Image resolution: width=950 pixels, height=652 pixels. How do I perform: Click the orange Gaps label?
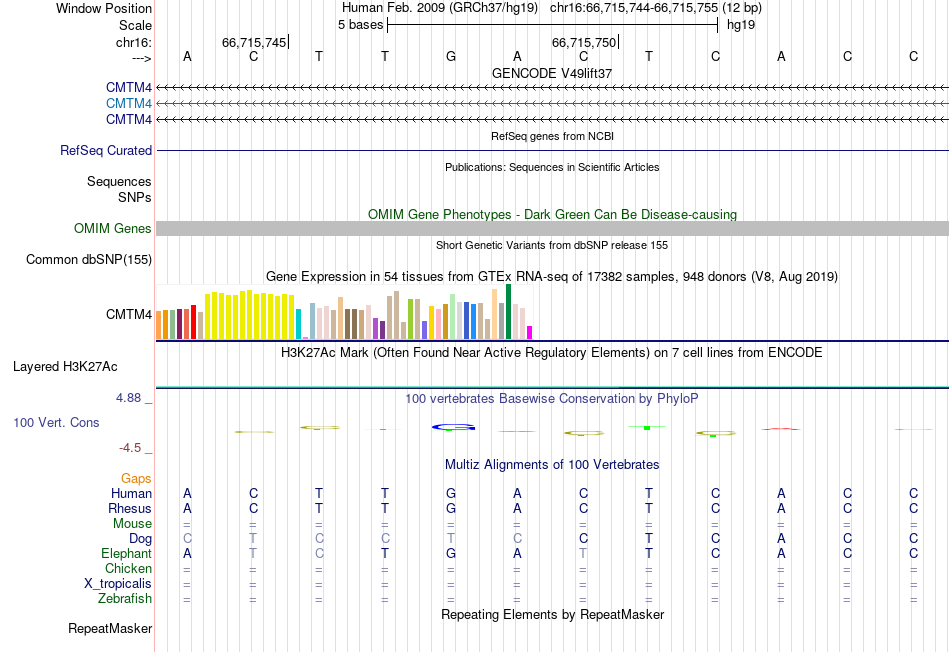[136, 479]
